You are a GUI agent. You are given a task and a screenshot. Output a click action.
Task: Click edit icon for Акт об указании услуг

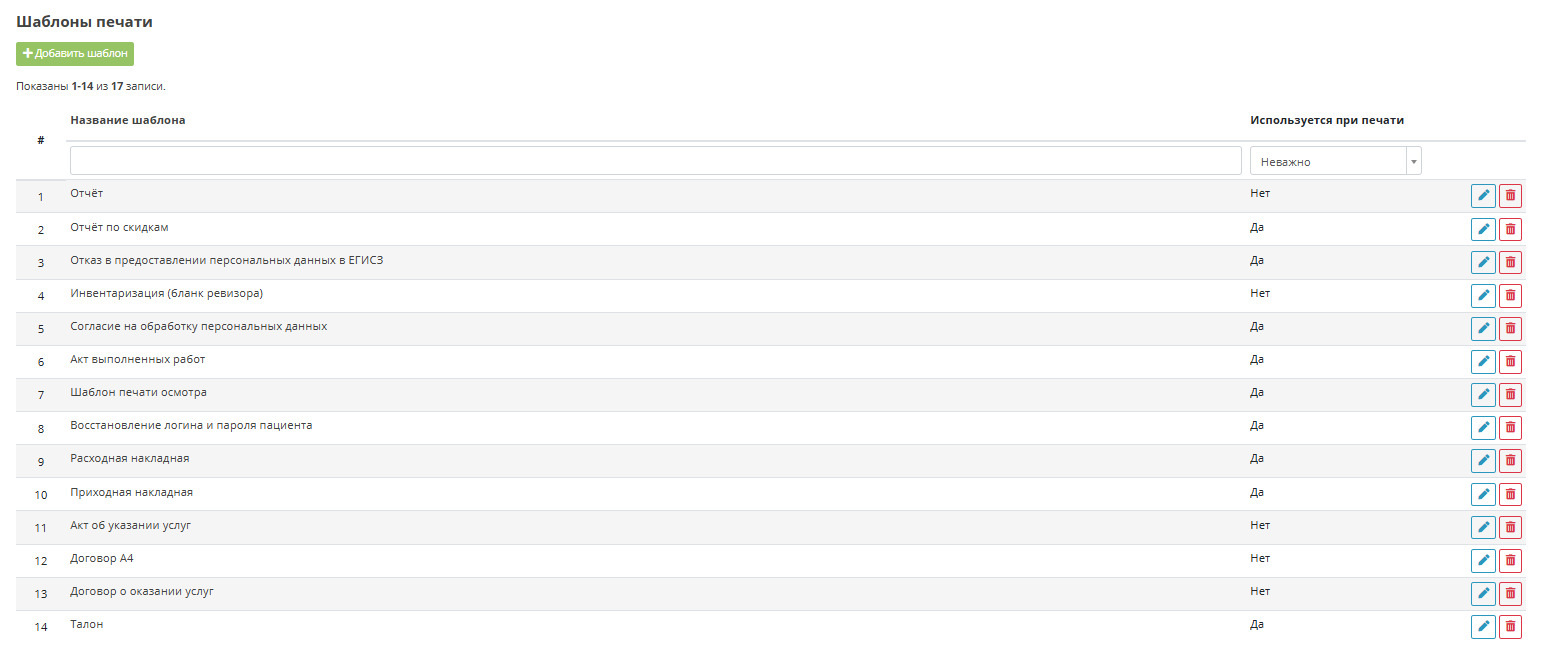[1483, 527]
